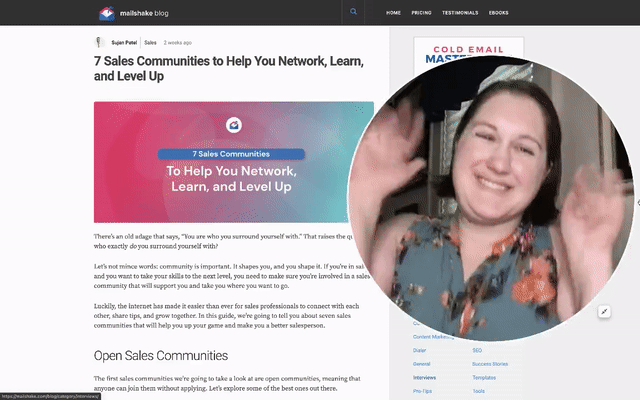640x400 pixels.
Task: Click the article headline about 7 Sales Communities
Action: [229, 68]
